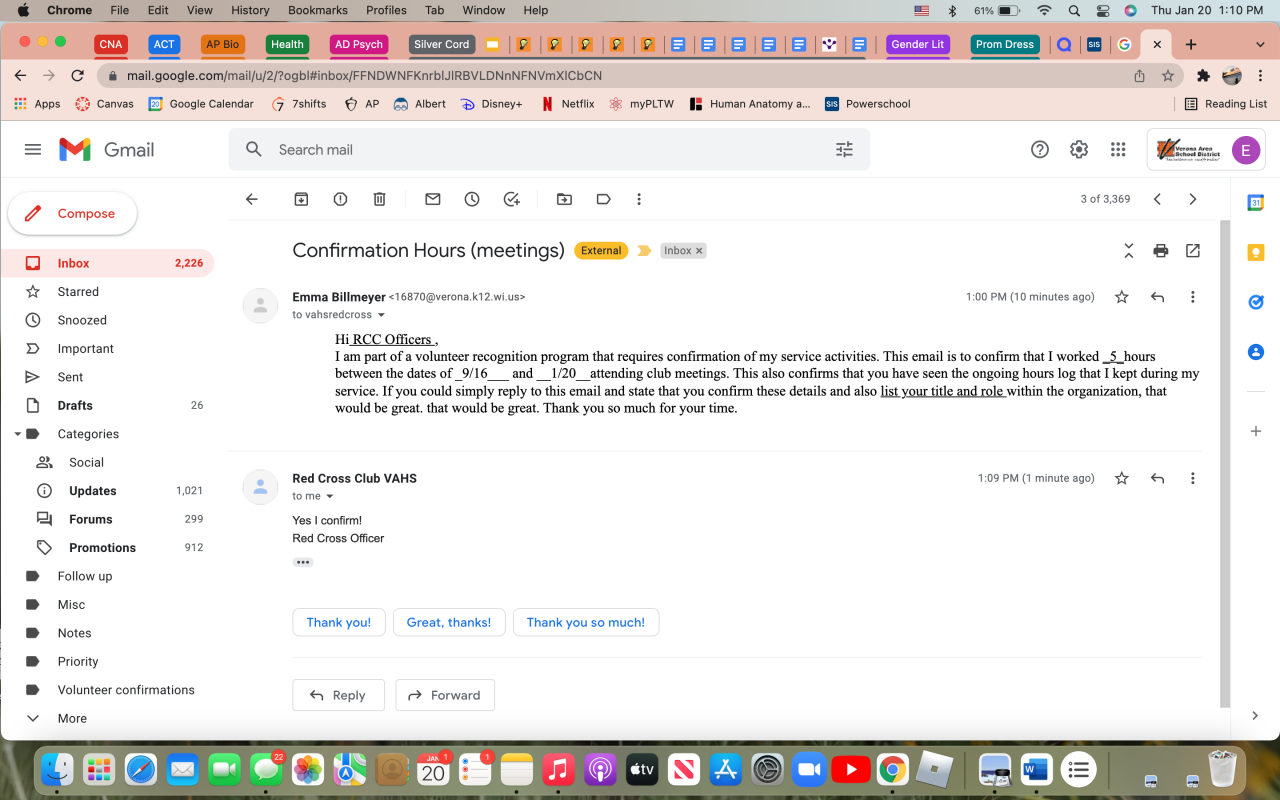Open Google Calendar side panel
The width and height of the screenshot is (1280, 800).
pyautogui.click(x=1256, y=203)
